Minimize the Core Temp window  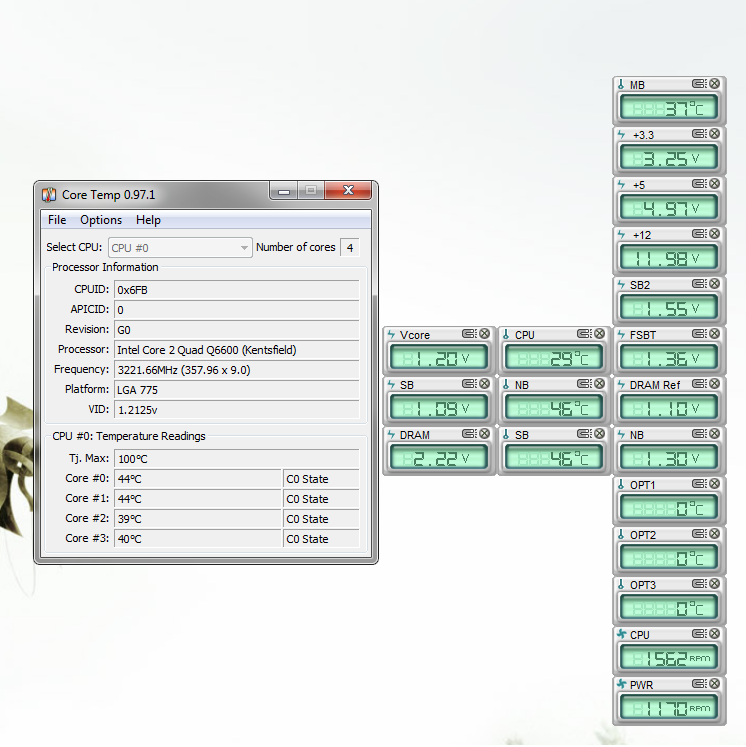(284, 191)
